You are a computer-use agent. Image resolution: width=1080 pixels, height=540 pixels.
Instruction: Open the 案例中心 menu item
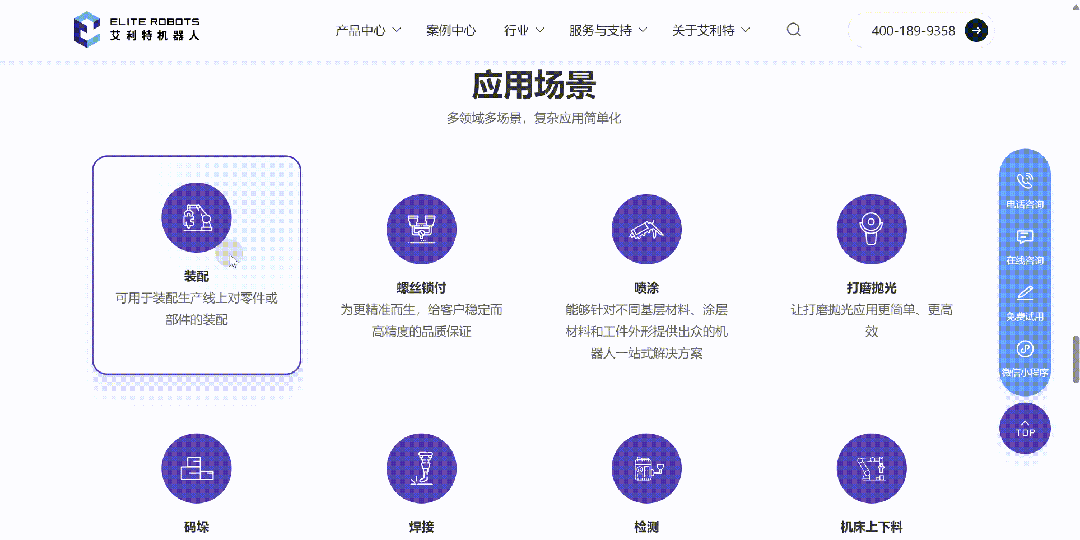coord(451,30)
